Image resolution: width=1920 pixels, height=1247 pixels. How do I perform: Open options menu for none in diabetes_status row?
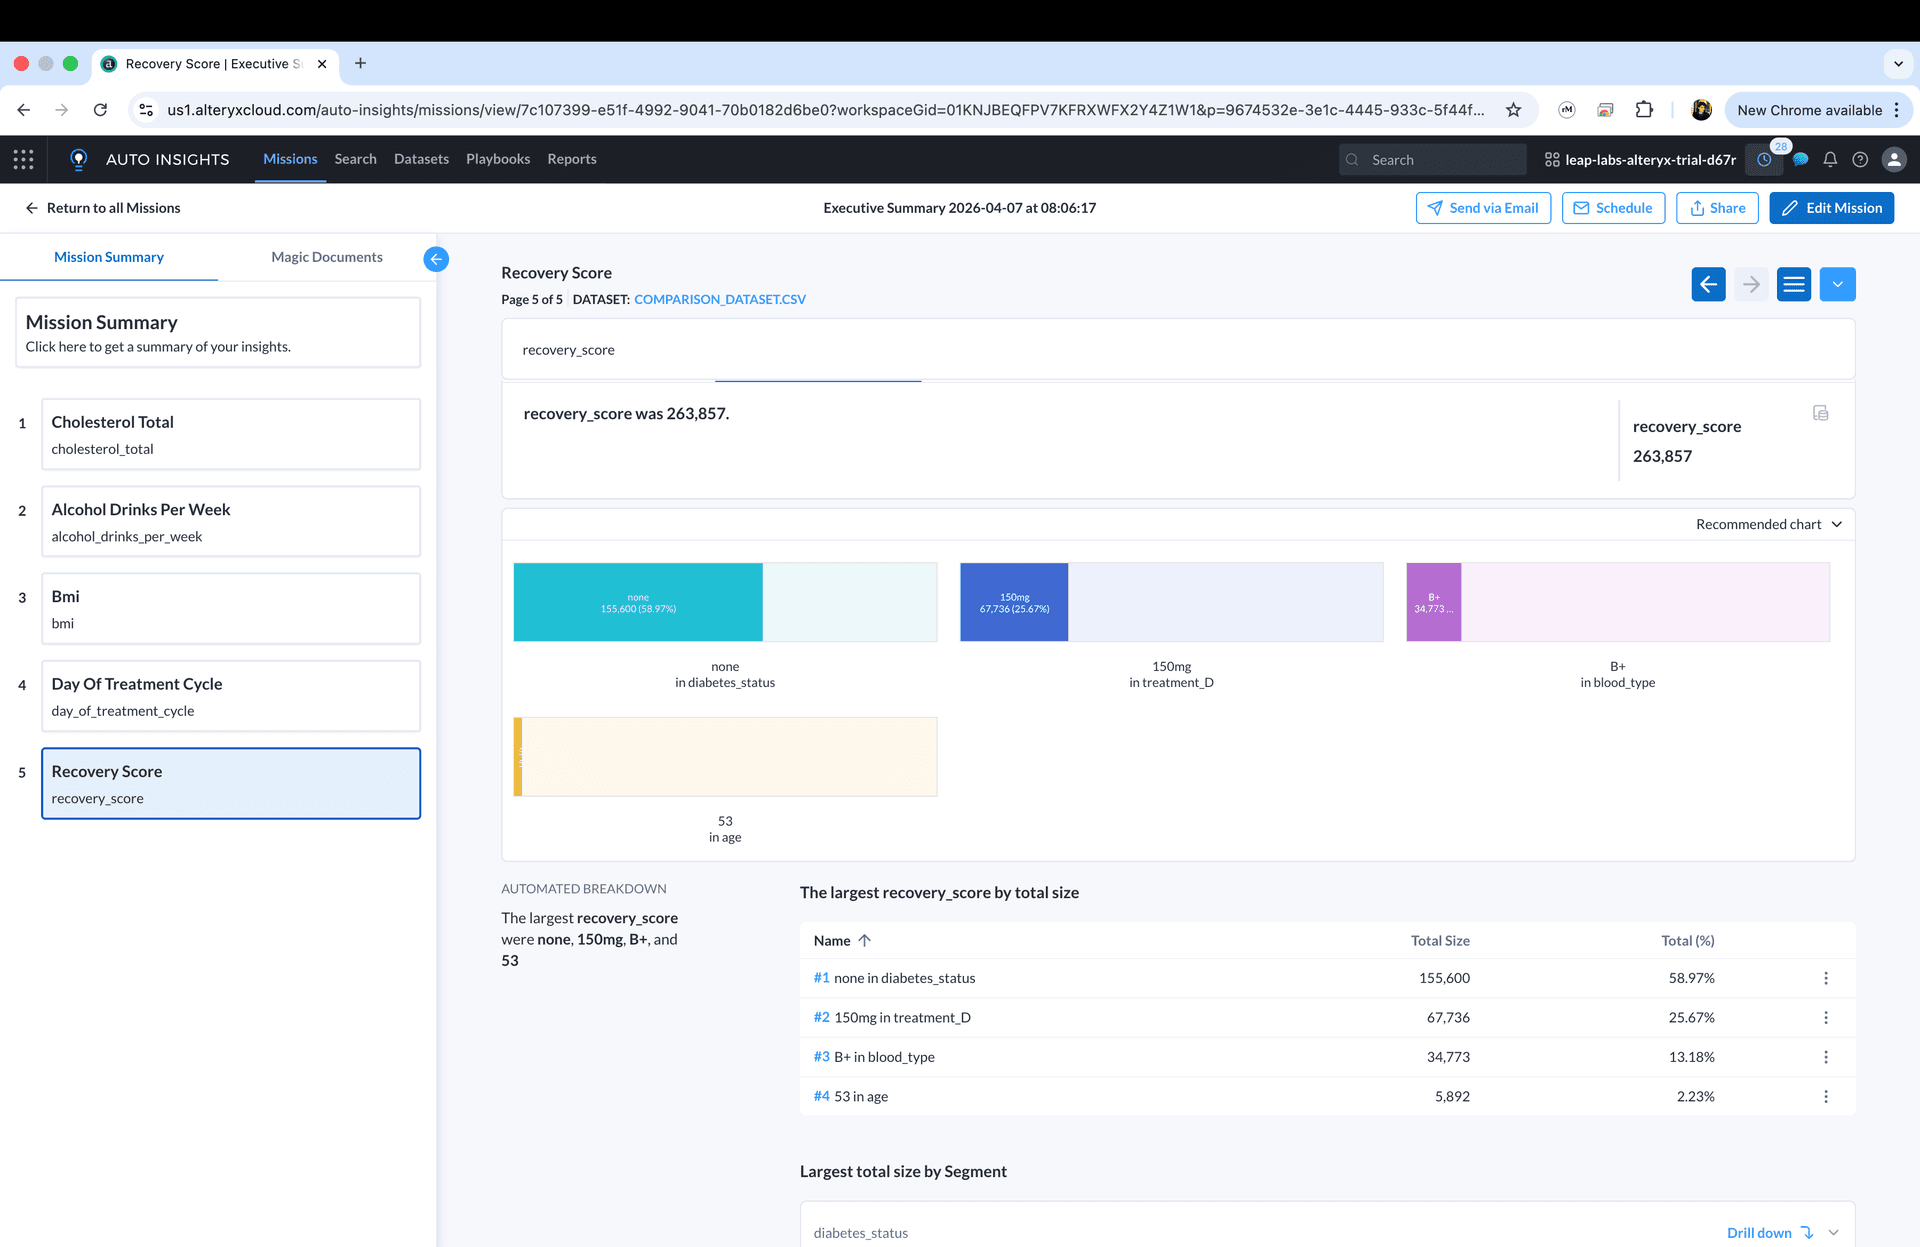[1826, 978]
